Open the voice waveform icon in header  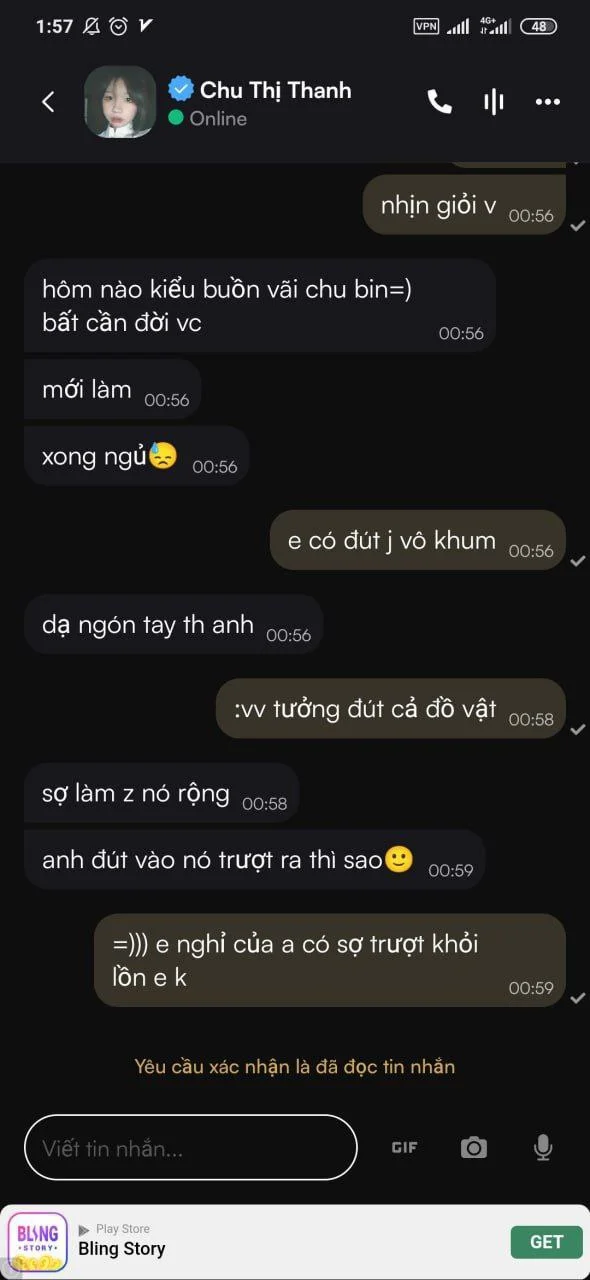(x=493, y=102)
